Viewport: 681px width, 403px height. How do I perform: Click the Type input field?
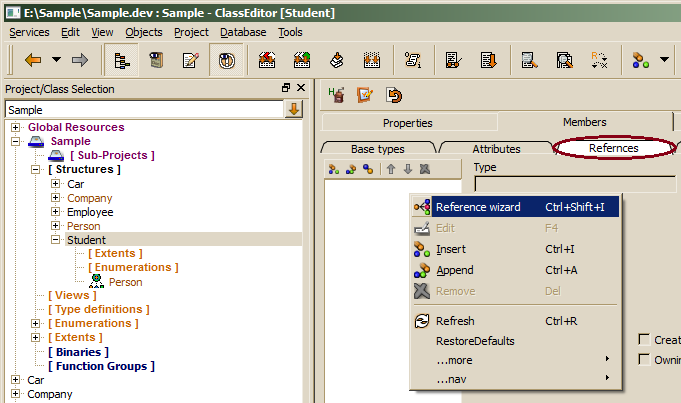574,184
